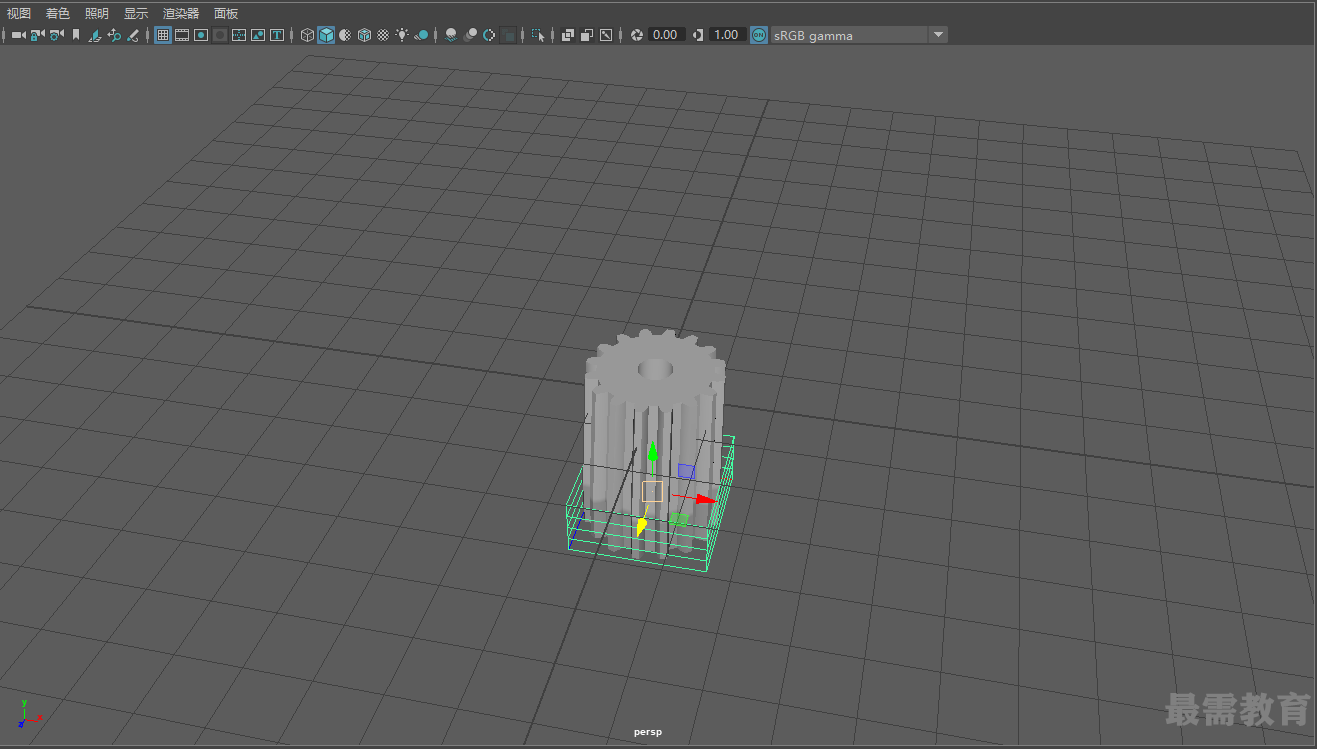Click X-Ray Active Components icon
Screen dimensions: 1317x749
(x=586, y=35)
